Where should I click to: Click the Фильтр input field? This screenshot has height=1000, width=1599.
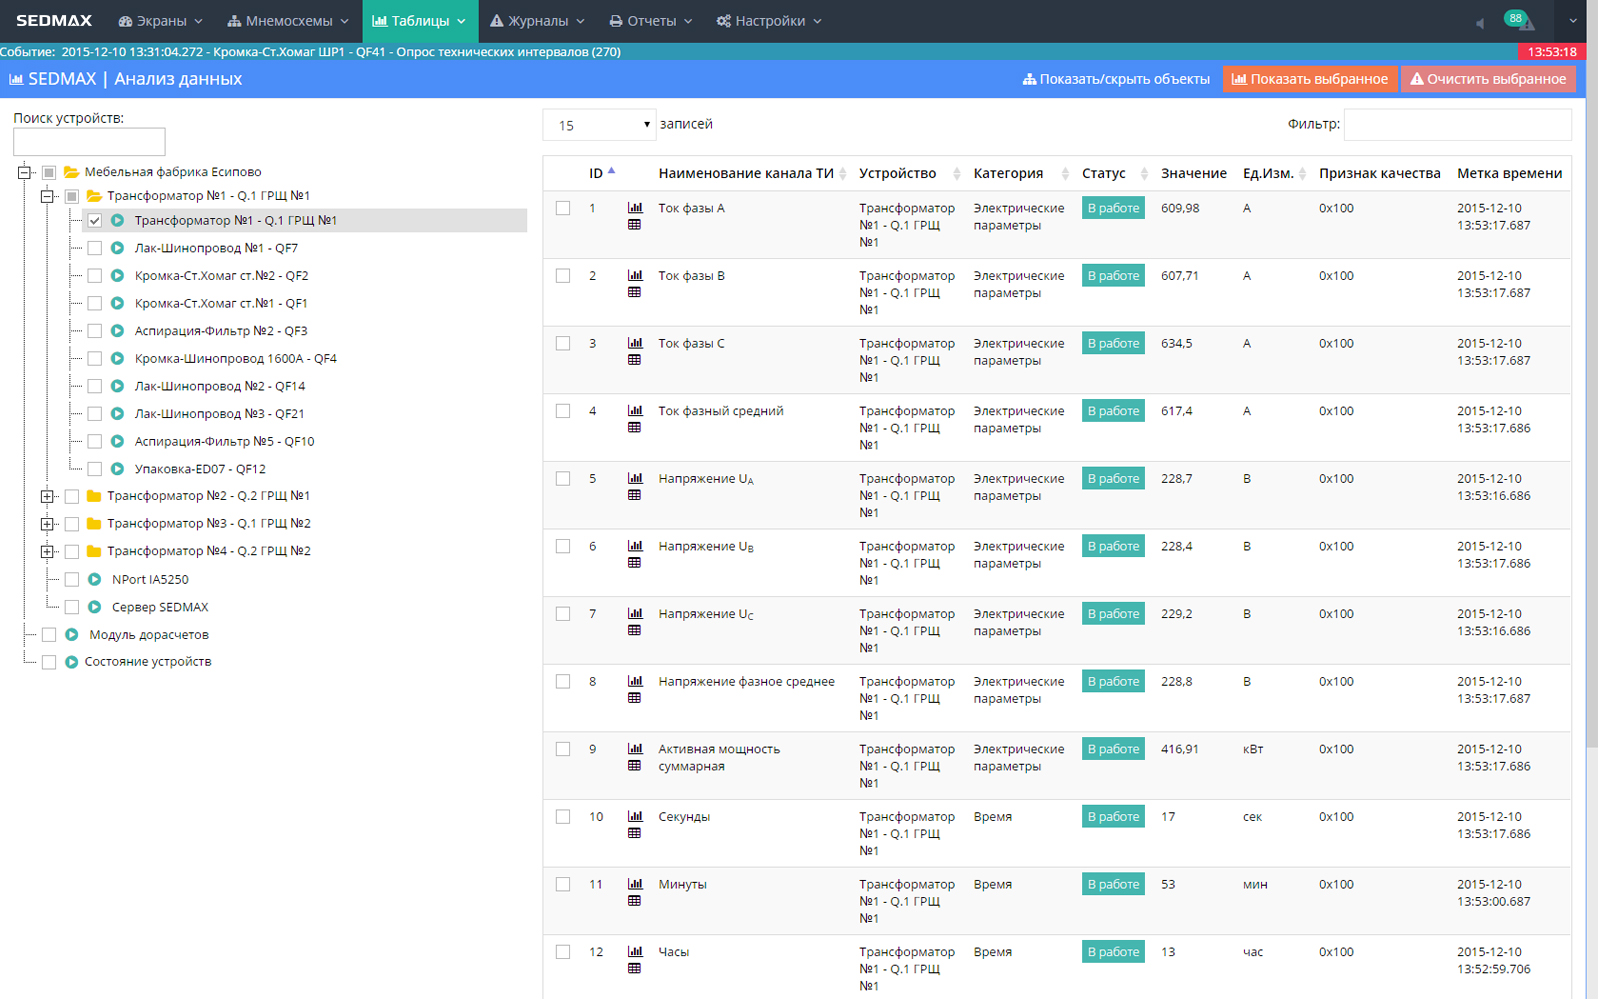click(x=1457, y=125)
